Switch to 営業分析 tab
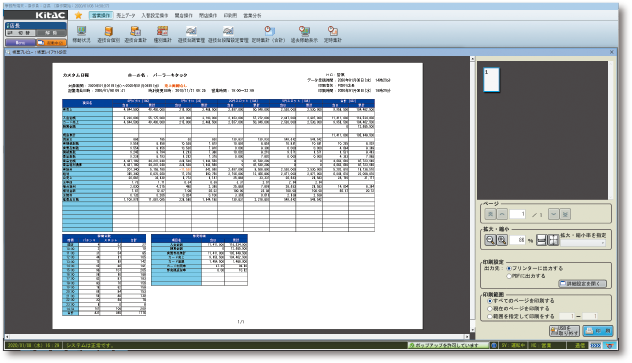 [252, 15]
